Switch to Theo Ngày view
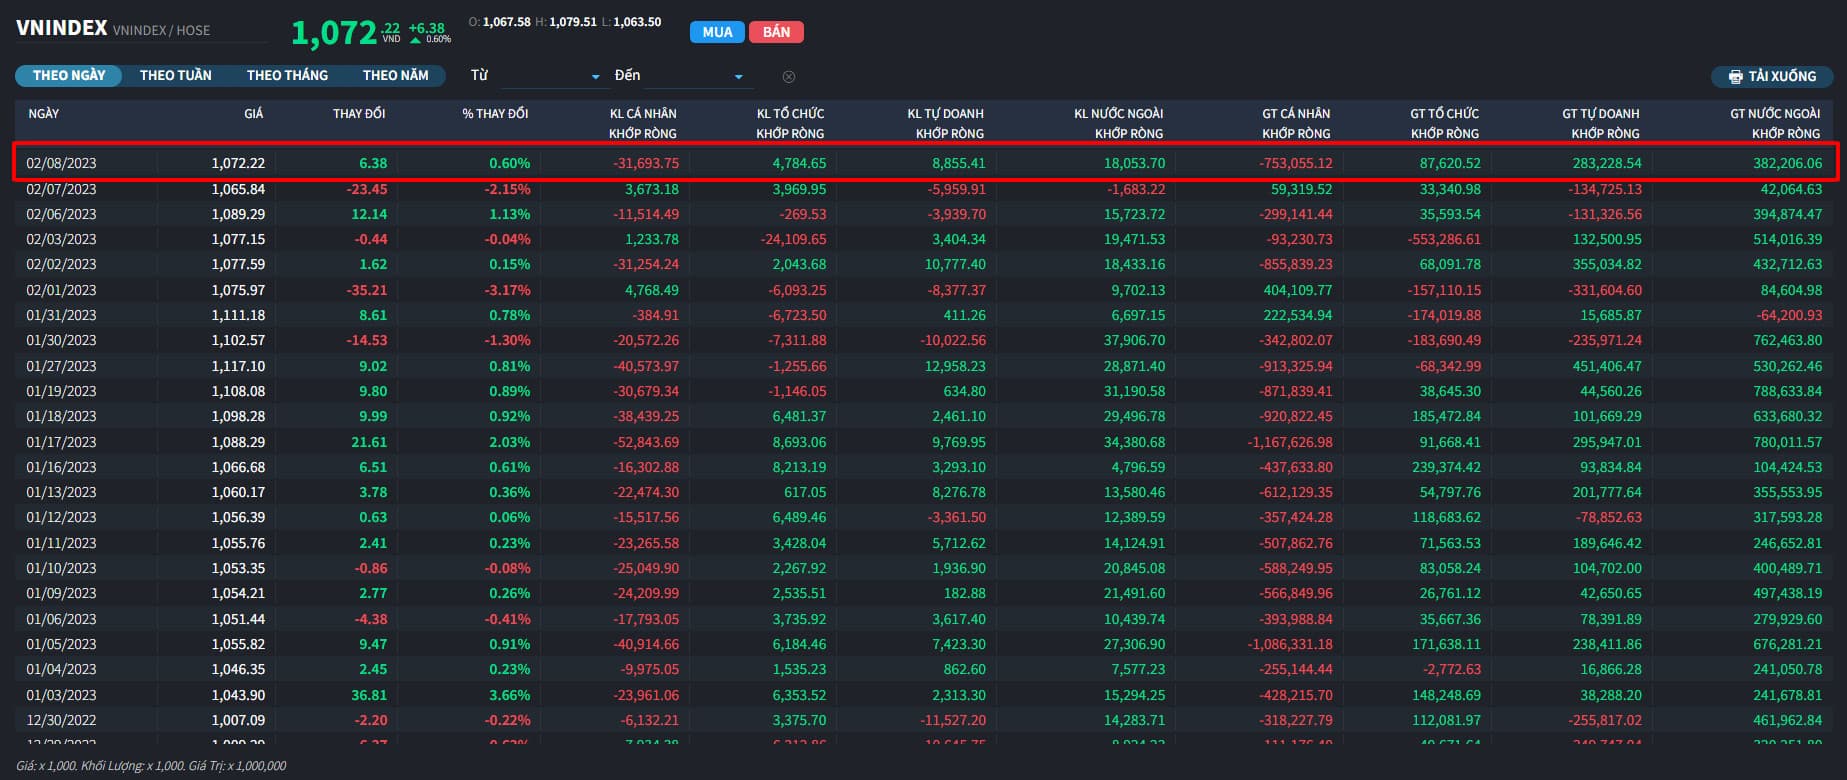 click(x=68, y=76)
